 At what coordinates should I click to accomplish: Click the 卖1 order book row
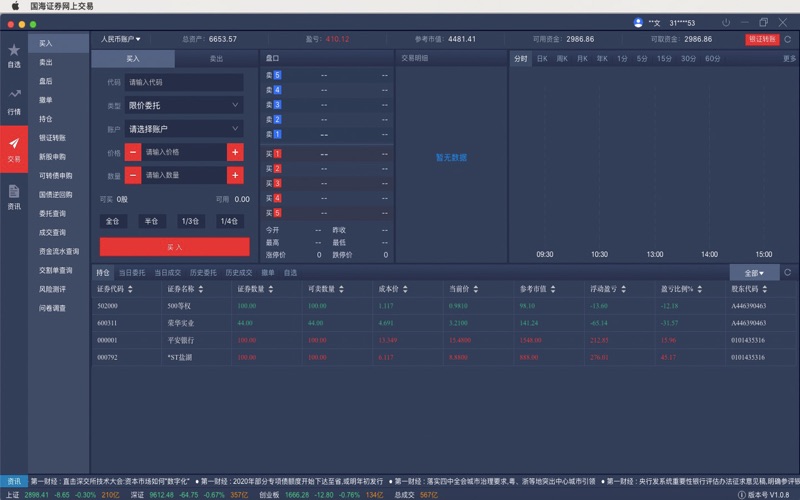tap(327, 134)
